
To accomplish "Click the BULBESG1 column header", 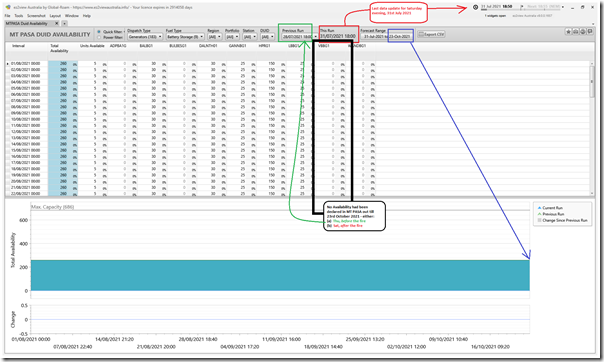I will pos(178,46).
